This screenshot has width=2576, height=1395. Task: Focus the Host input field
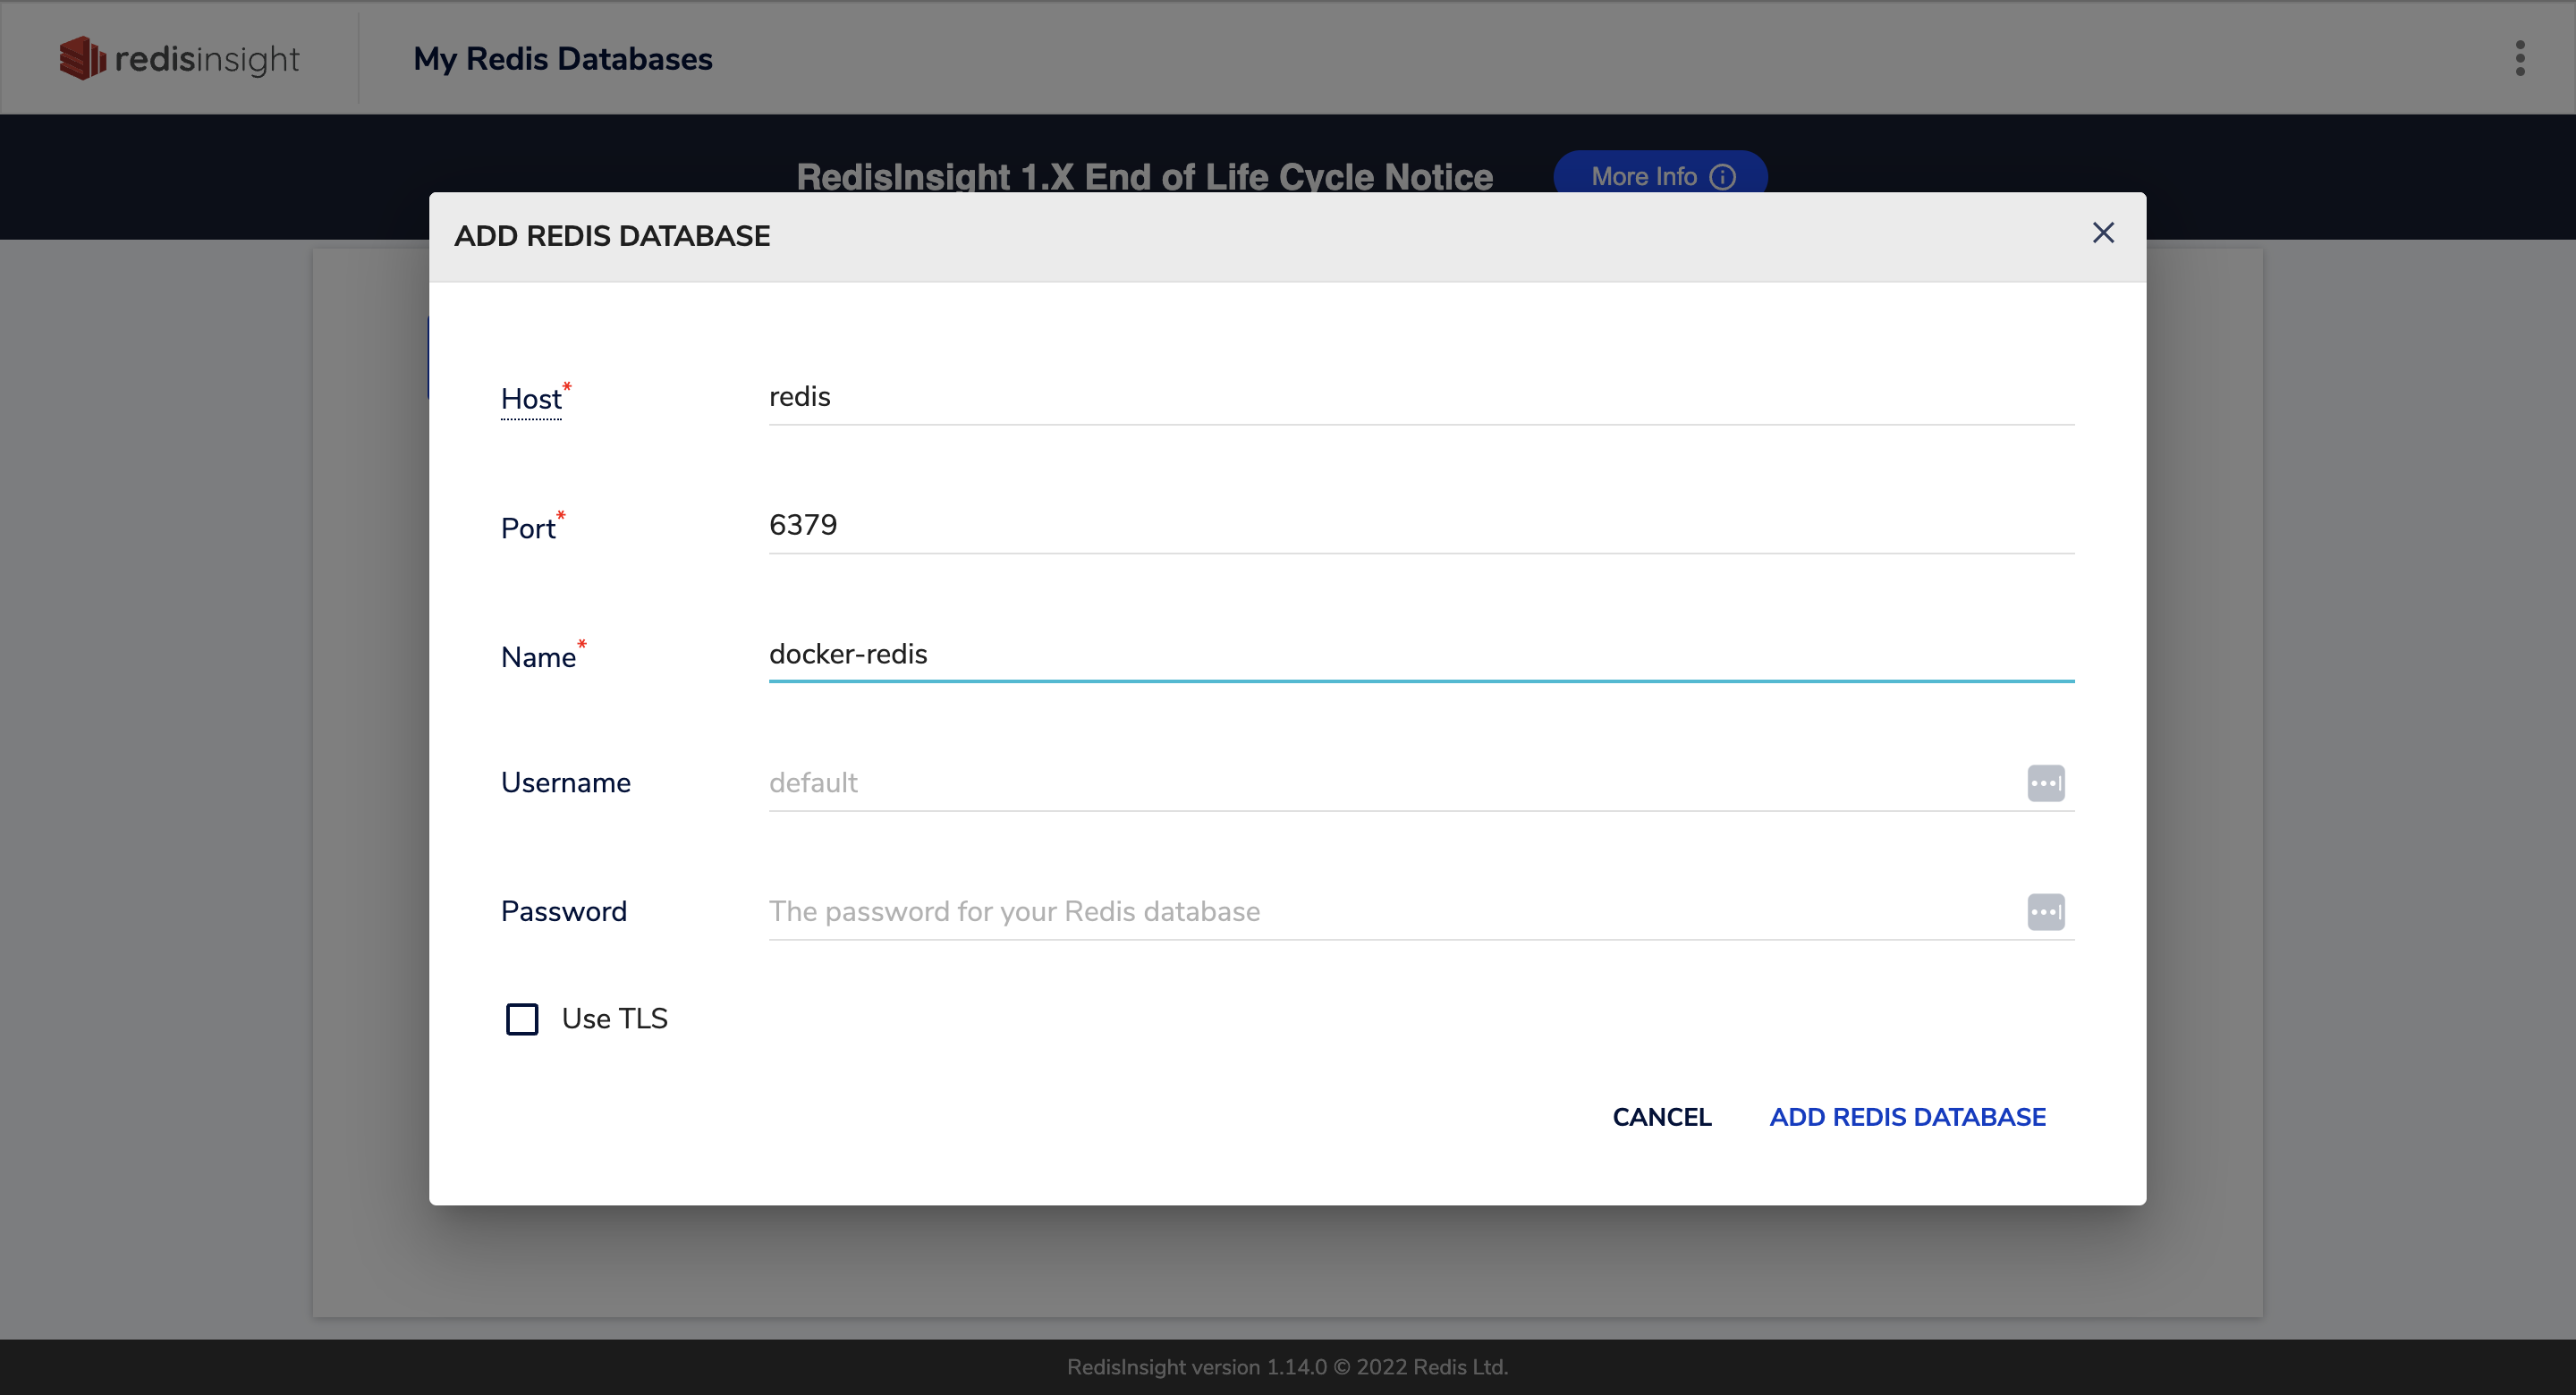[1420, 397]
